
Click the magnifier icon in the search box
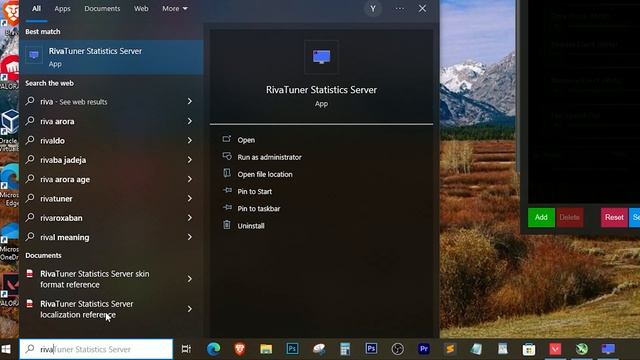(30, 349)
